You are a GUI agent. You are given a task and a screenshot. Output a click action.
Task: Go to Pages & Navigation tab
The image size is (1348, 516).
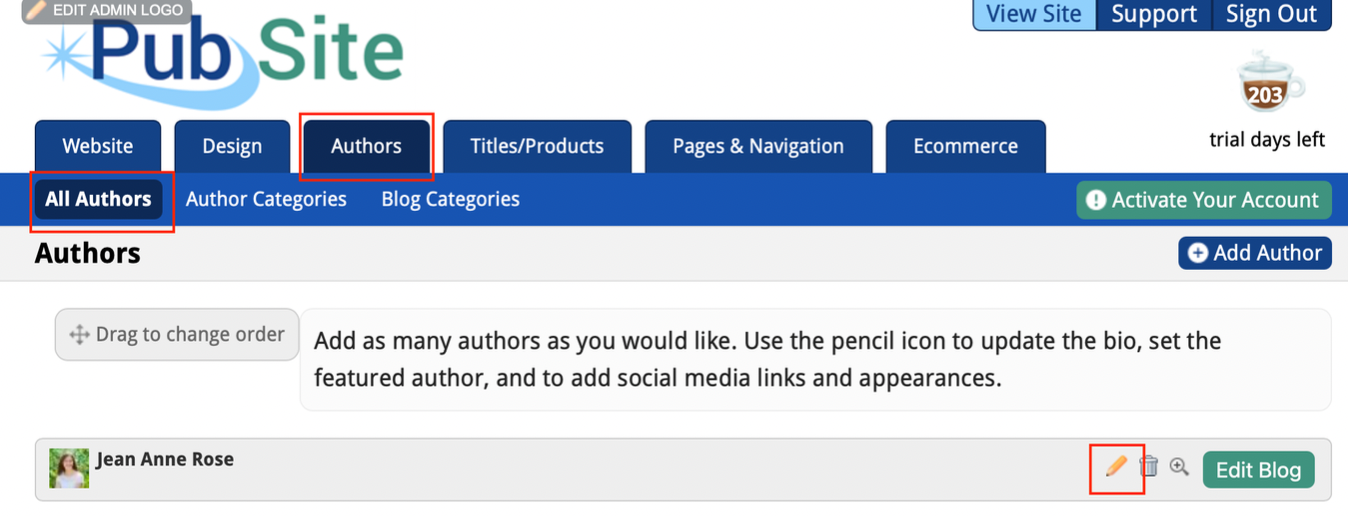tap(758, 146)
